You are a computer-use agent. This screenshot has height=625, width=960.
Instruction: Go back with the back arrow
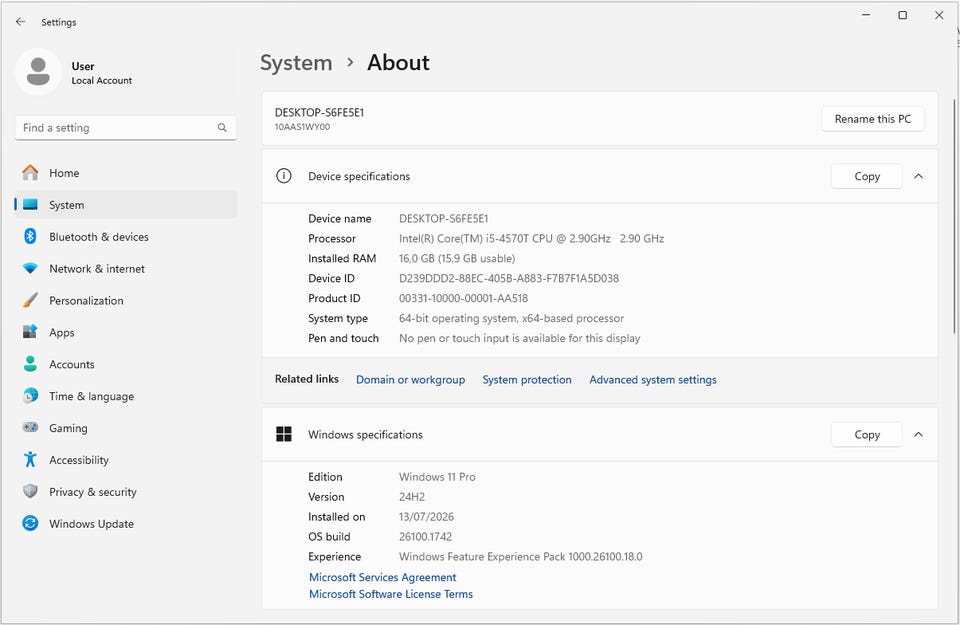coord(20,21)
